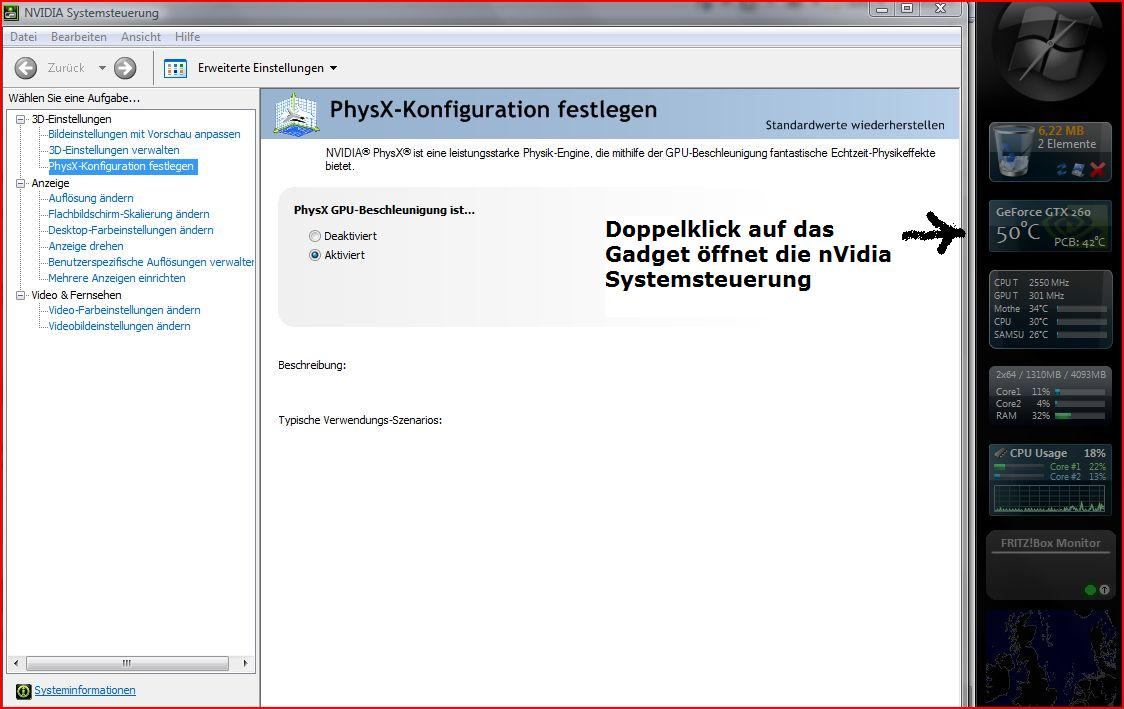Screen dimensions: 1124x709
Task: Click the PhysX header icon
Action: tap(295, 113)
